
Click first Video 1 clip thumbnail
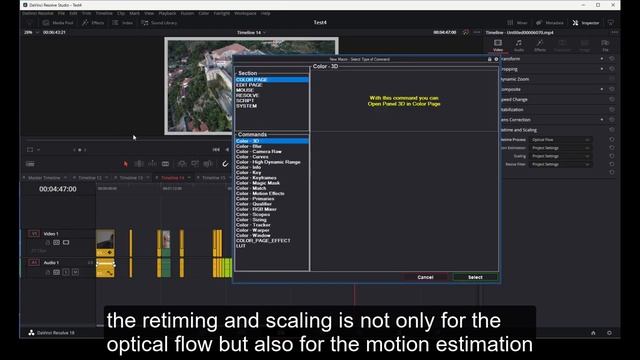pyautogui.click(x=105, y=239)
